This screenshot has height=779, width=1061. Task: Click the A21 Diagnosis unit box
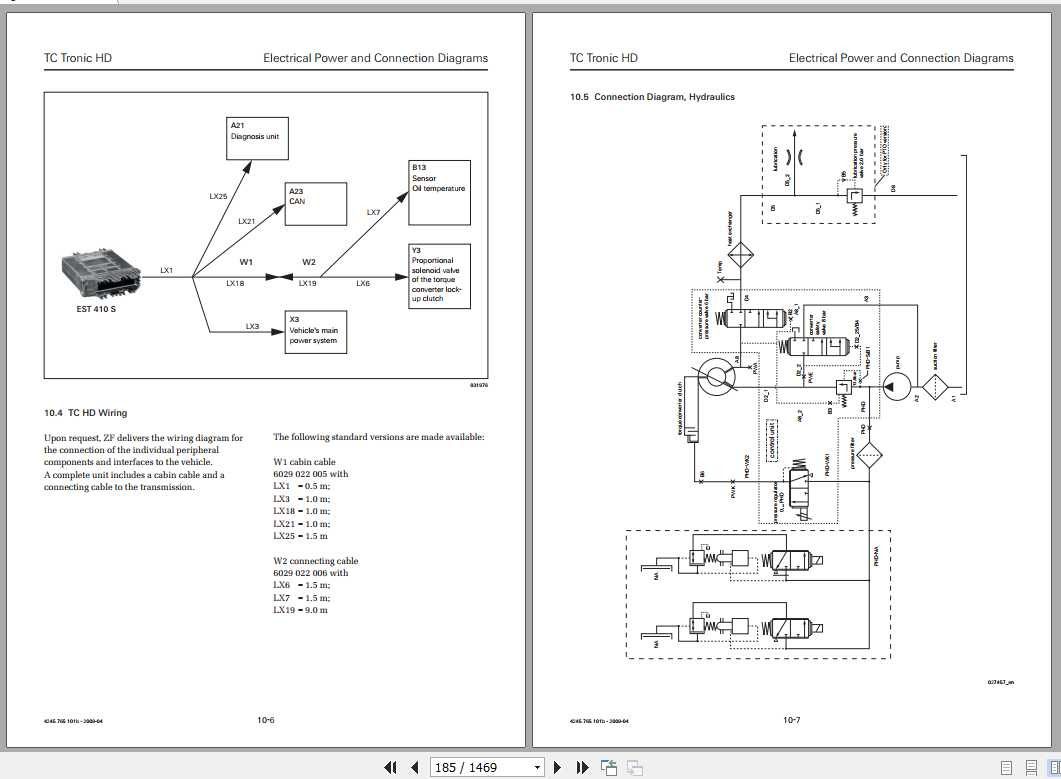[x=257, y=139]
